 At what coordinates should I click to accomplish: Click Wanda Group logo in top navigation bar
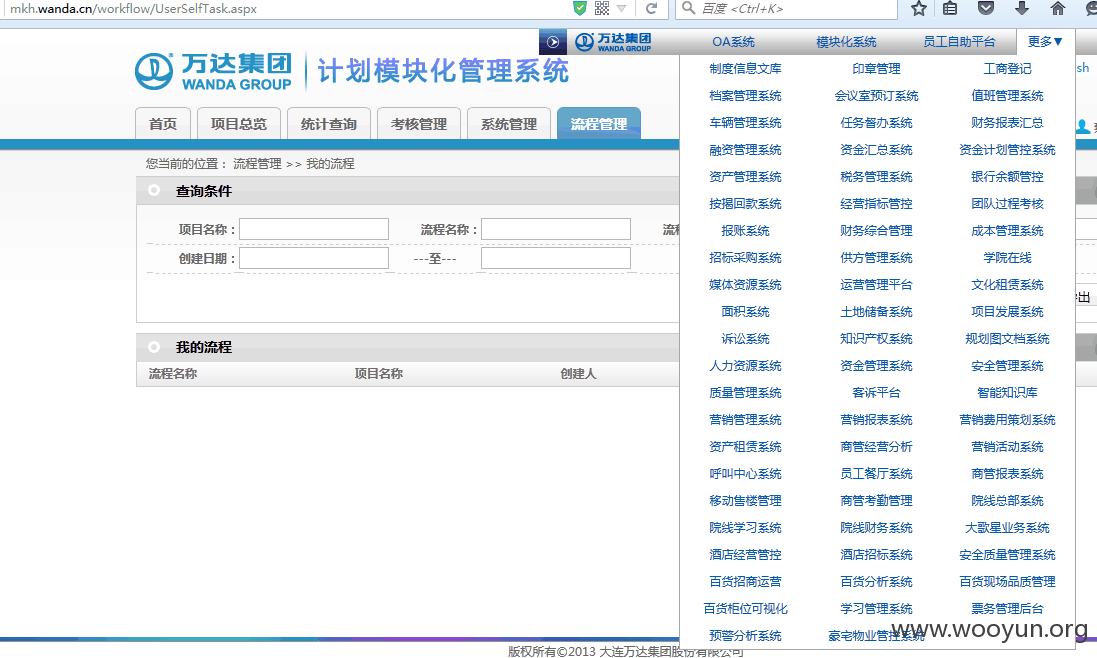613,42
